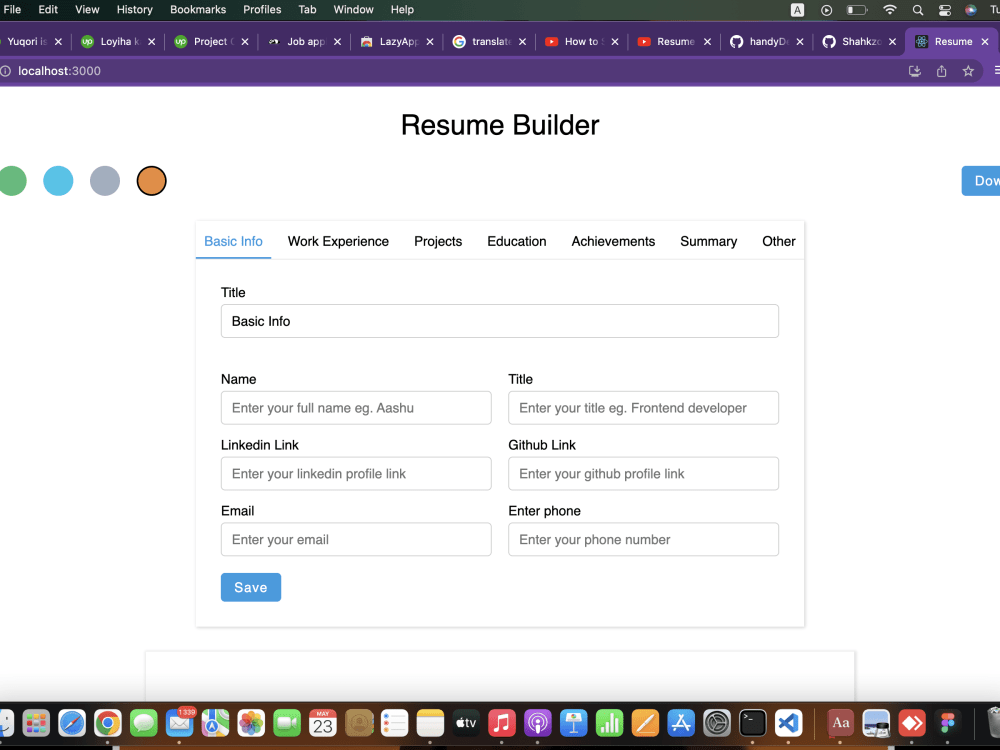Screen dimensions: 1000x750
Task: Click the Download button at top right
Action: pos(983,181)
